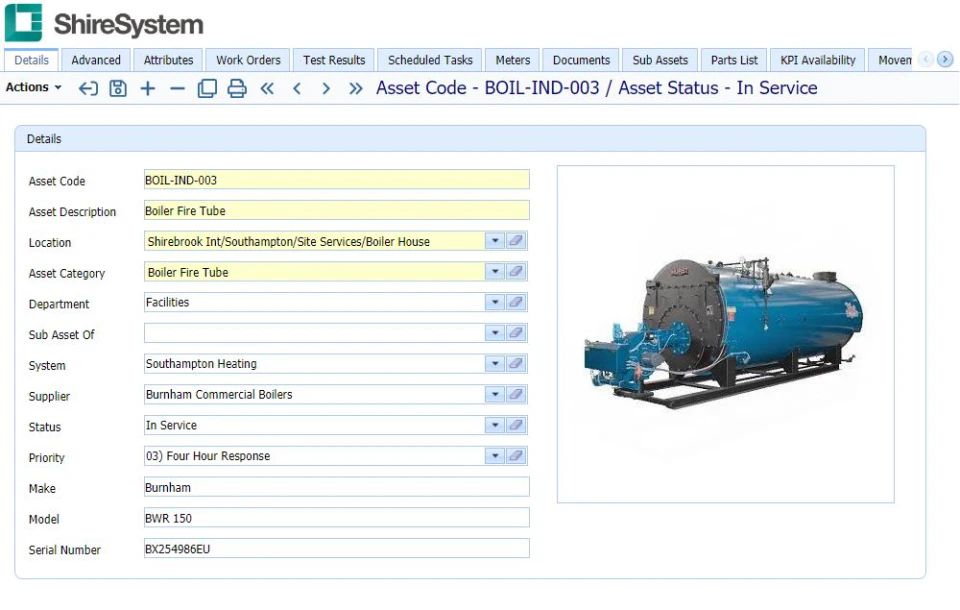The height and width of the screenshot is (610, 960).
Task: Open the Location dropdown arrow
Action: tap(495, 240)
